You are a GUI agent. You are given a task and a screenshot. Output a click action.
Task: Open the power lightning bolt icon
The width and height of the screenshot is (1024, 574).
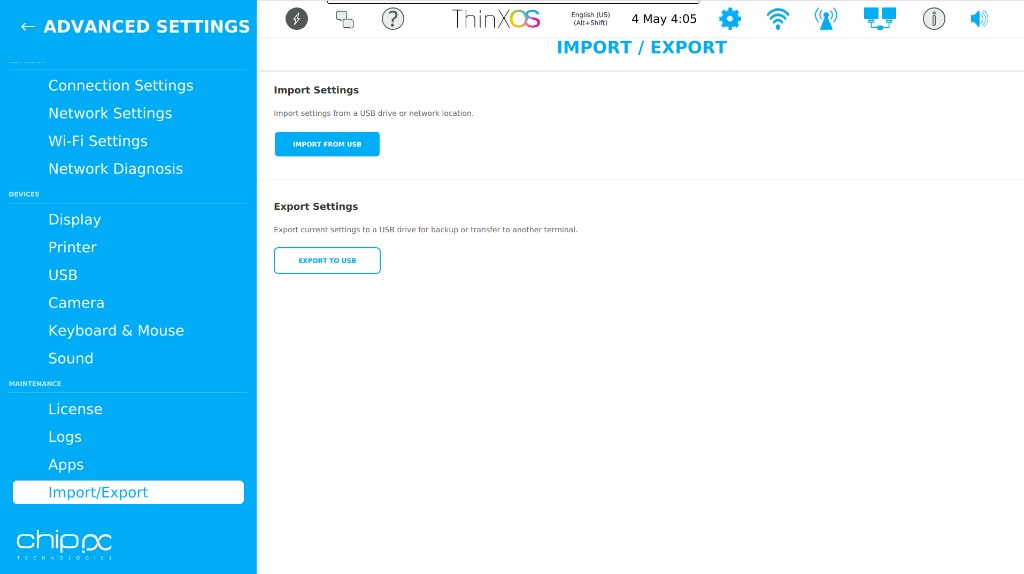tap(296, 19)
